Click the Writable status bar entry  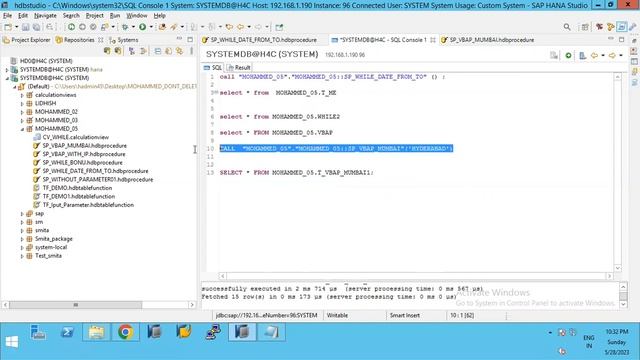[x=337, y=316]
